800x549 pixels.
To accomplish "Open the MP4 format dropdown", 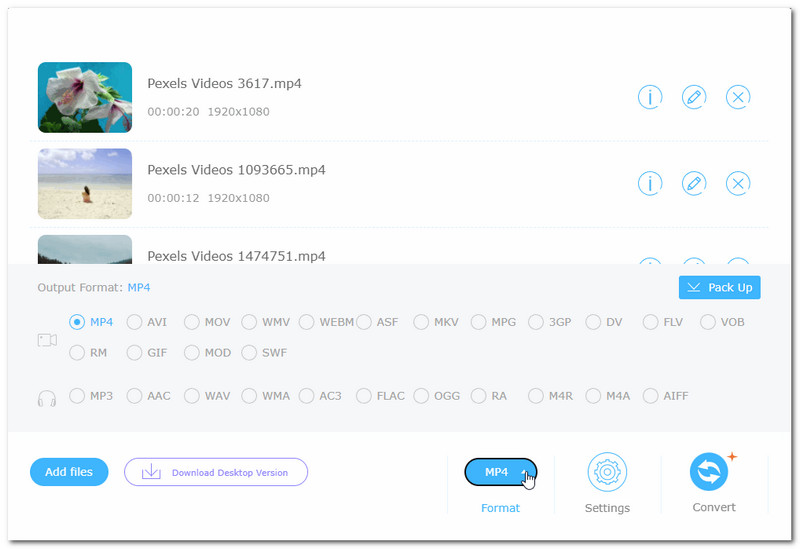I will point(500,472).
